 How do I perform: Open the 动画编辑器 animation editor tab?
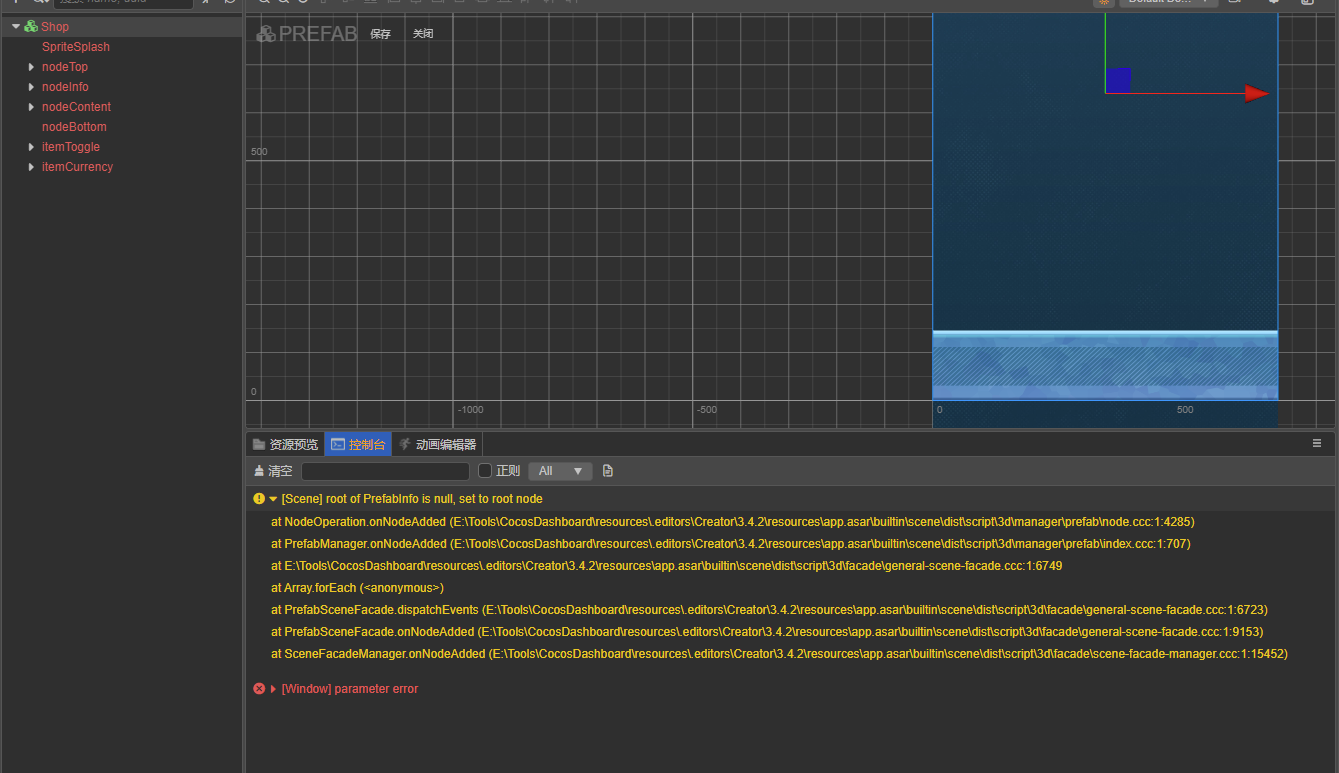[x=437, y=444]
